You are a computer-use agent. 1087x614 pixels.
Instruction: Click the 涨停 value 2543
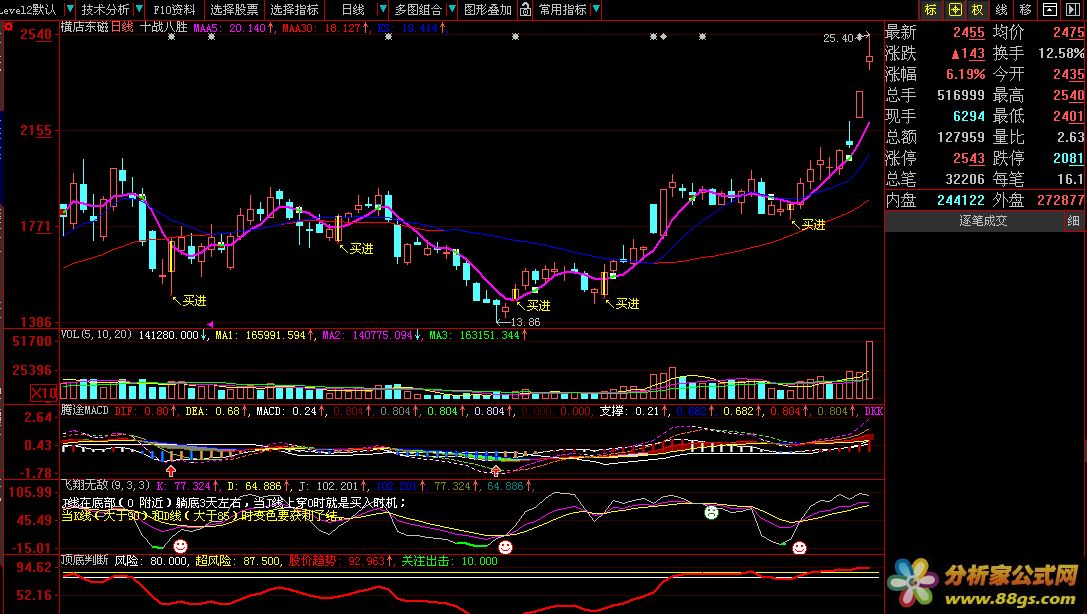point(968,158)
